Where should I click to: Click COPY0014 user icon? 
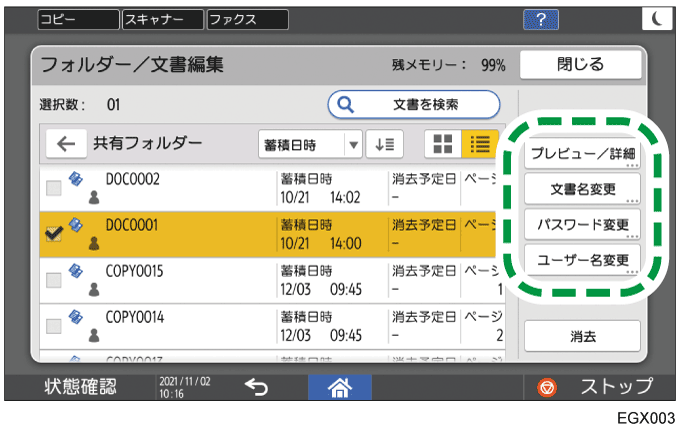(x=94, y=336)
